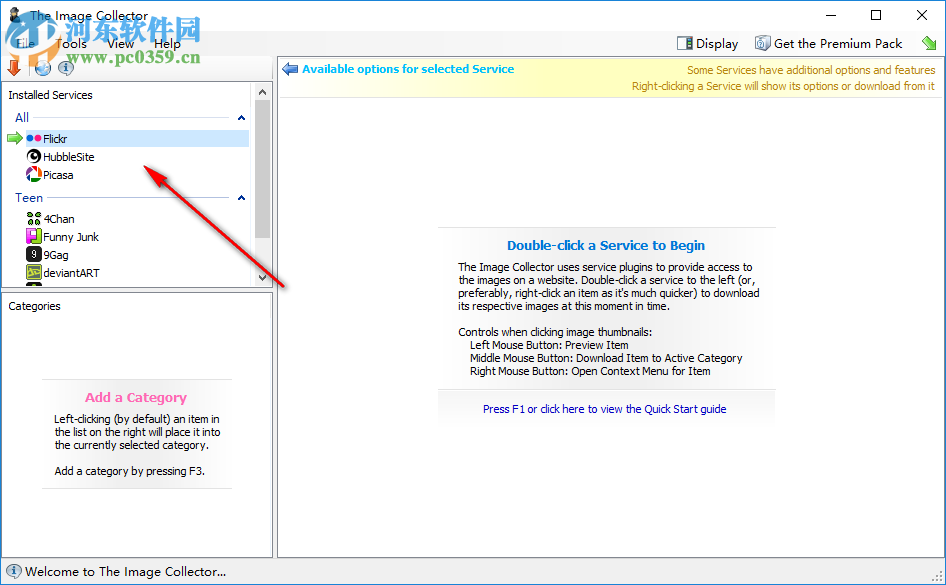The height and width of the screenshot is (585, 946).
Task: Click the Funny Junk service icon
Action: [x=34, y=236]
